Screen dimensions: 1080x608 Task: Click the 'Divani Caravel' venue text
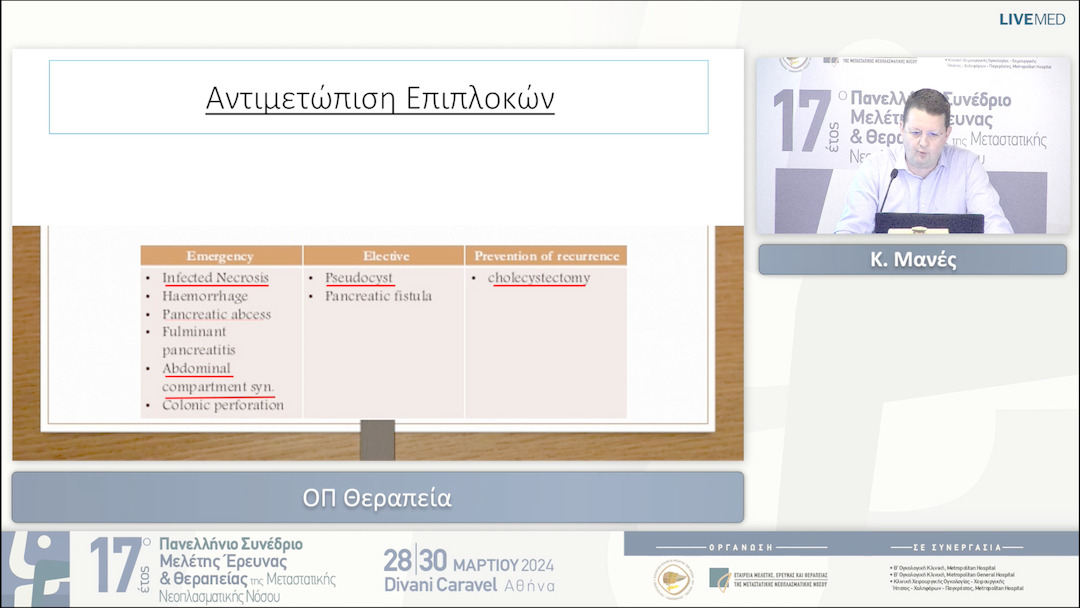tap(436, 585)
